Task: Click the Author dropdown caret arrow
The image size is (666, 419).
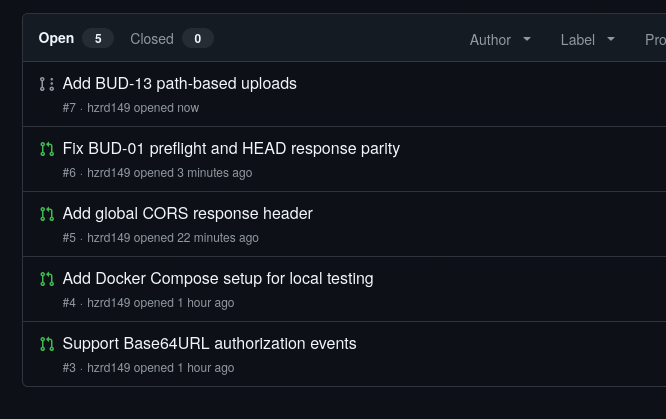Action: click(527, 39)
